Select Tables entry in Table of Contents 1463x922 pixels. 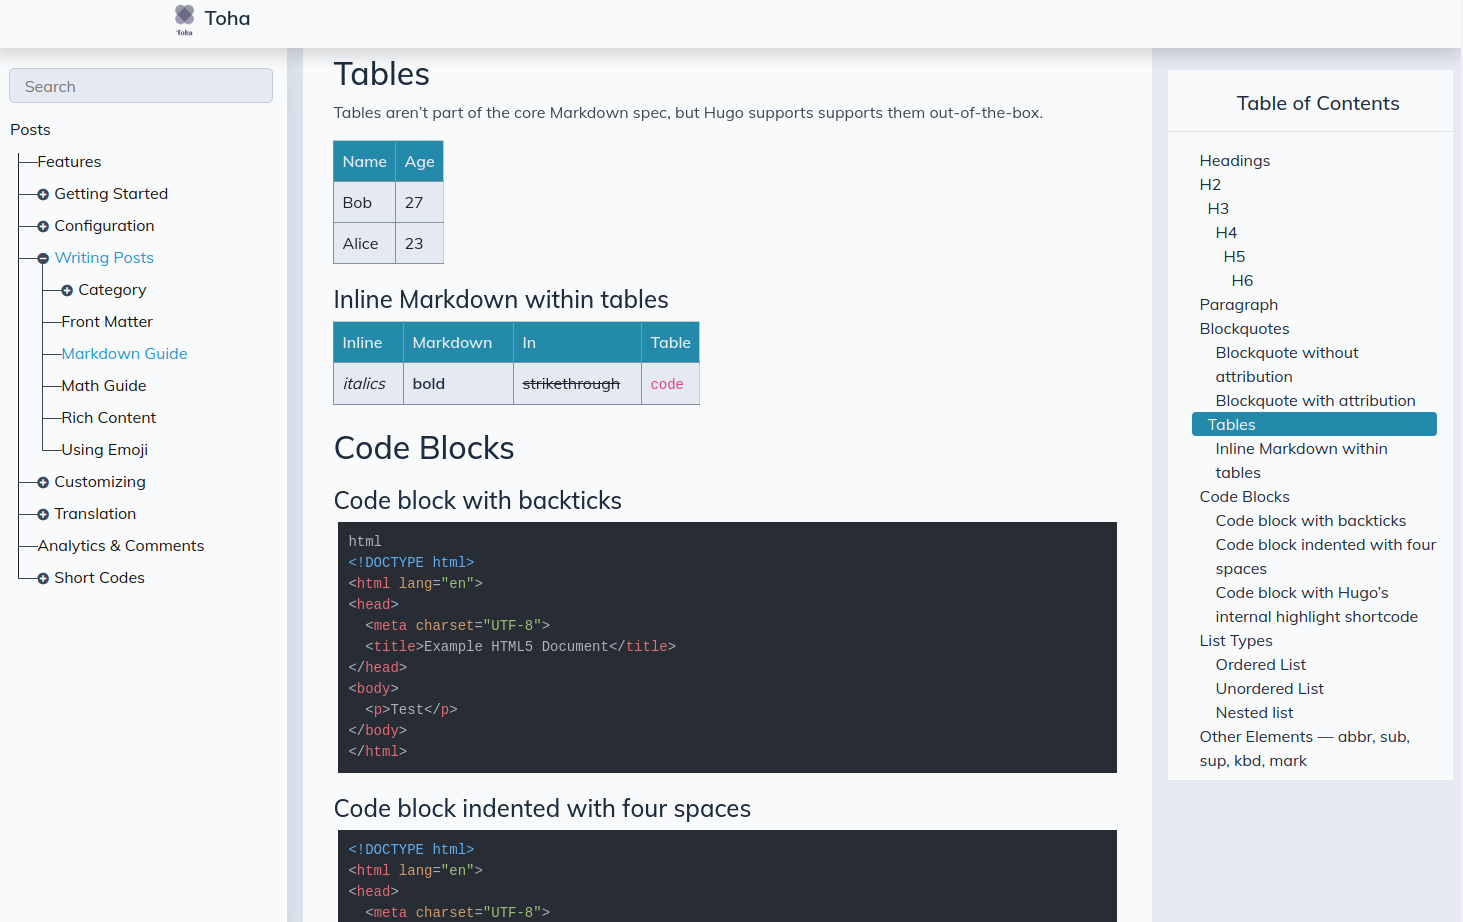click(1231, 425)
